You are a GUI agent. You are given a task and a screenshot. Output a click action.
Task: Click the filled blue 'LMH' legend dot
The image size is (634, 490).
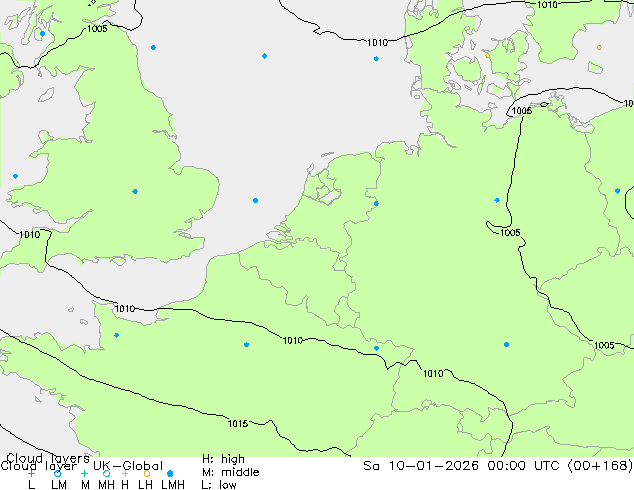click(170, 473)
